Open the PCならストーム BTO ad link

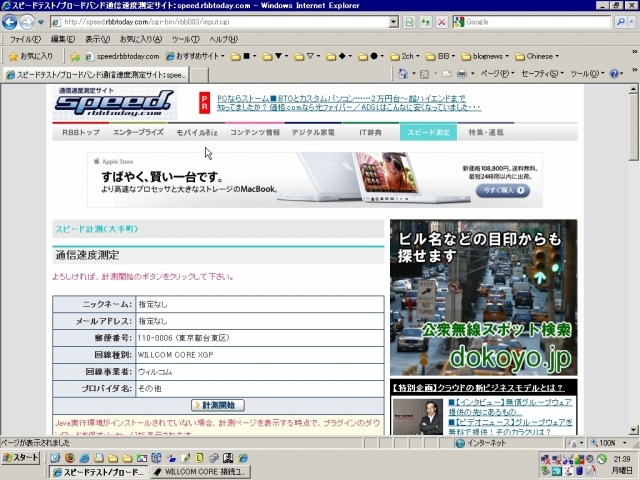point(341,98)
